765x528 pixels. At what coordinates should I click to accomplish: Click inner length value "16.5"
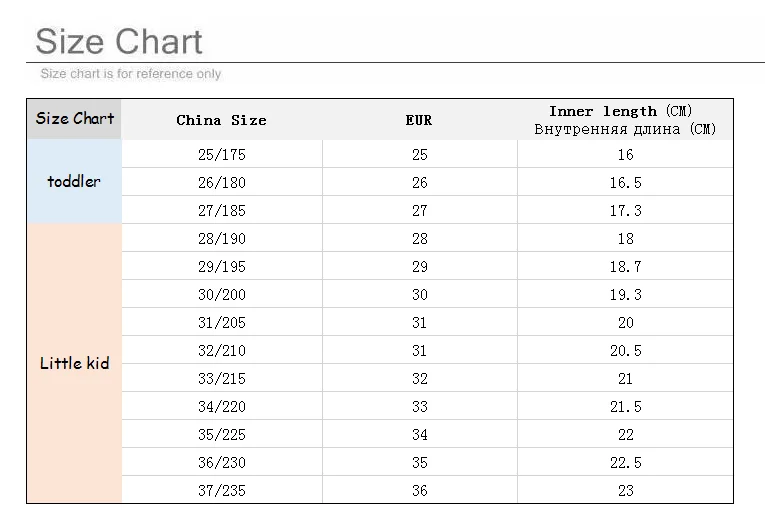[x=625, y=183]
